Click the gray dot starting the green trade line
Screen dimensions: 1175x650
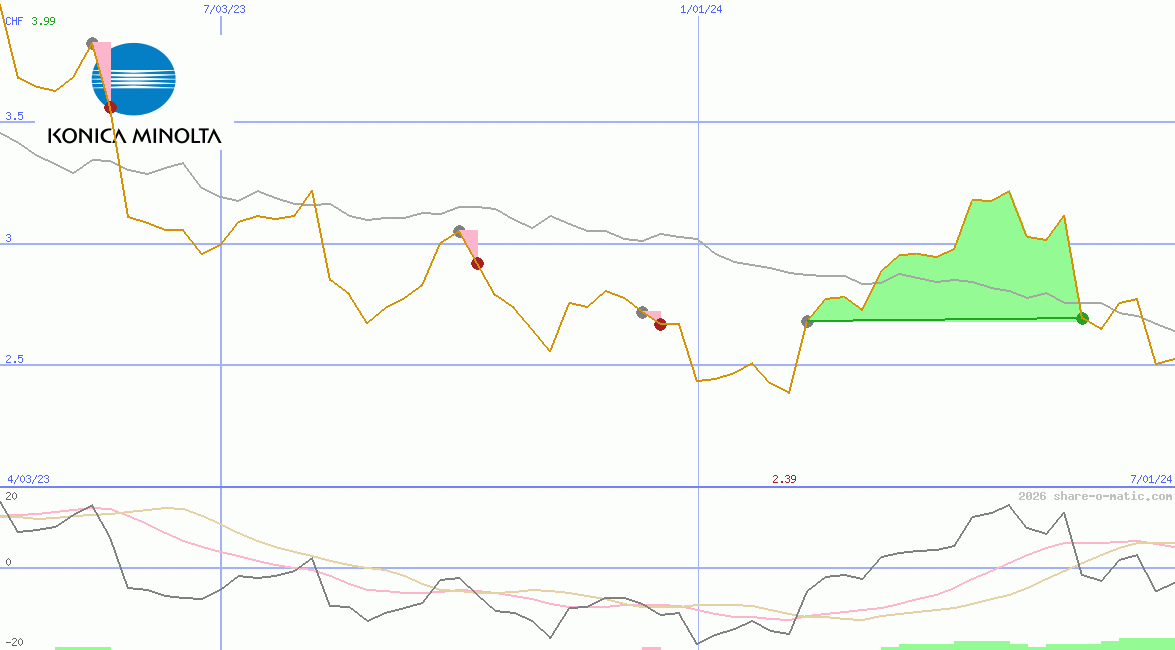point(806,321)
